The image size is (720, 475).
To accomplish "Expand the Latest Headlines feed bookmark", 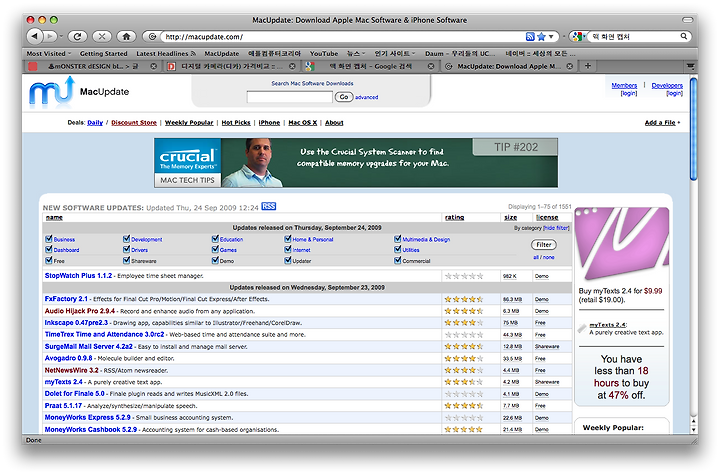I will click(166, 54).
